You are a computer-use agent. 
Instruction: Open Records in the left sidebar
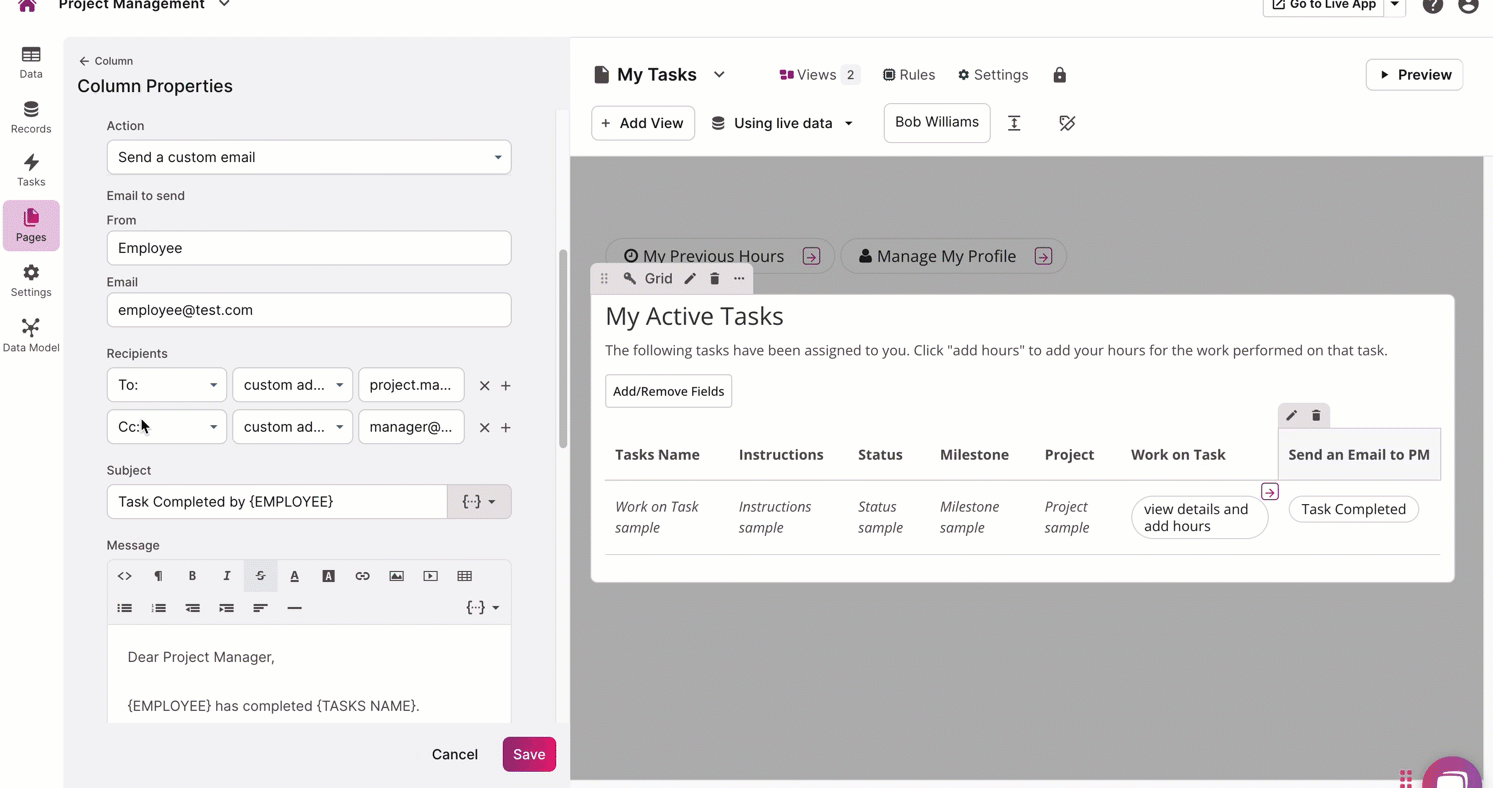point(31,116)
